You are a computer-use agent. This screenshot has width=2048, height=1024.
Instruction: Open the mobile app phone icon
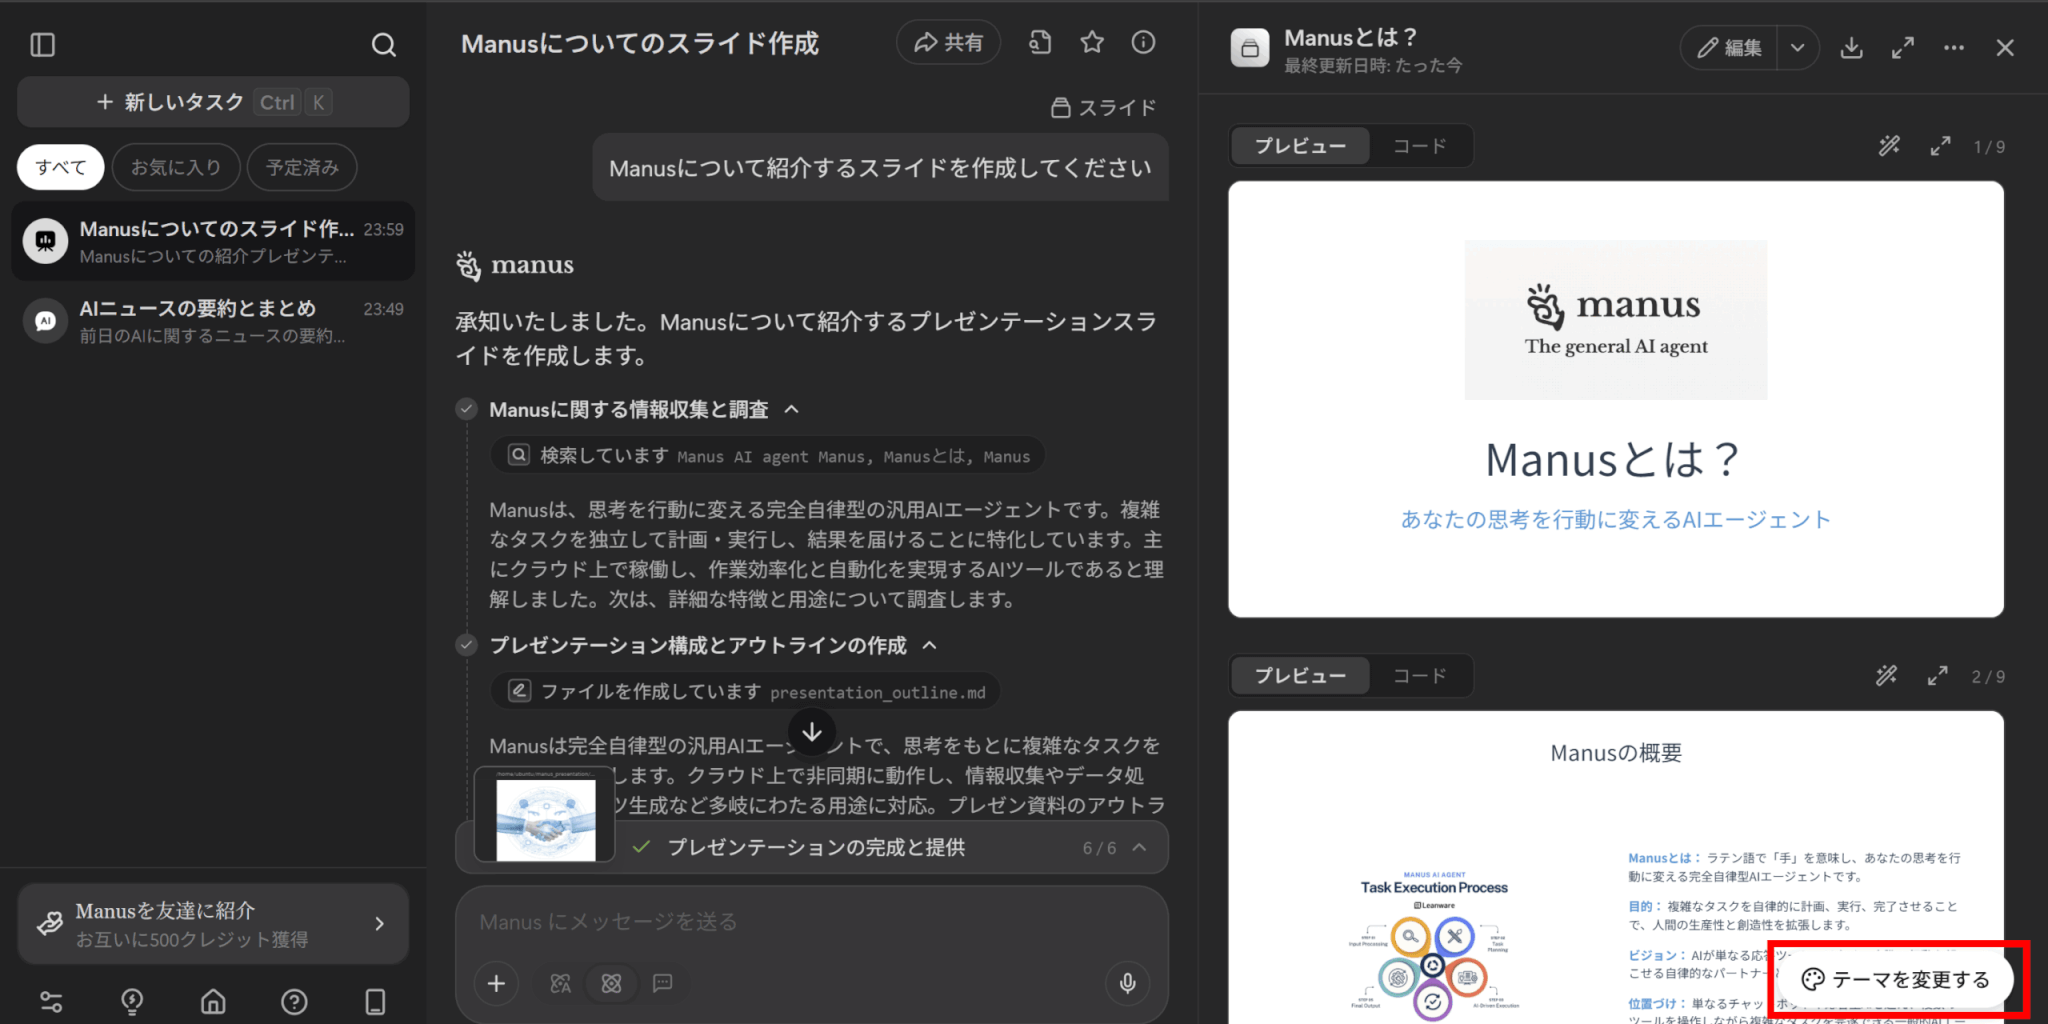(x=375, y=1001)
